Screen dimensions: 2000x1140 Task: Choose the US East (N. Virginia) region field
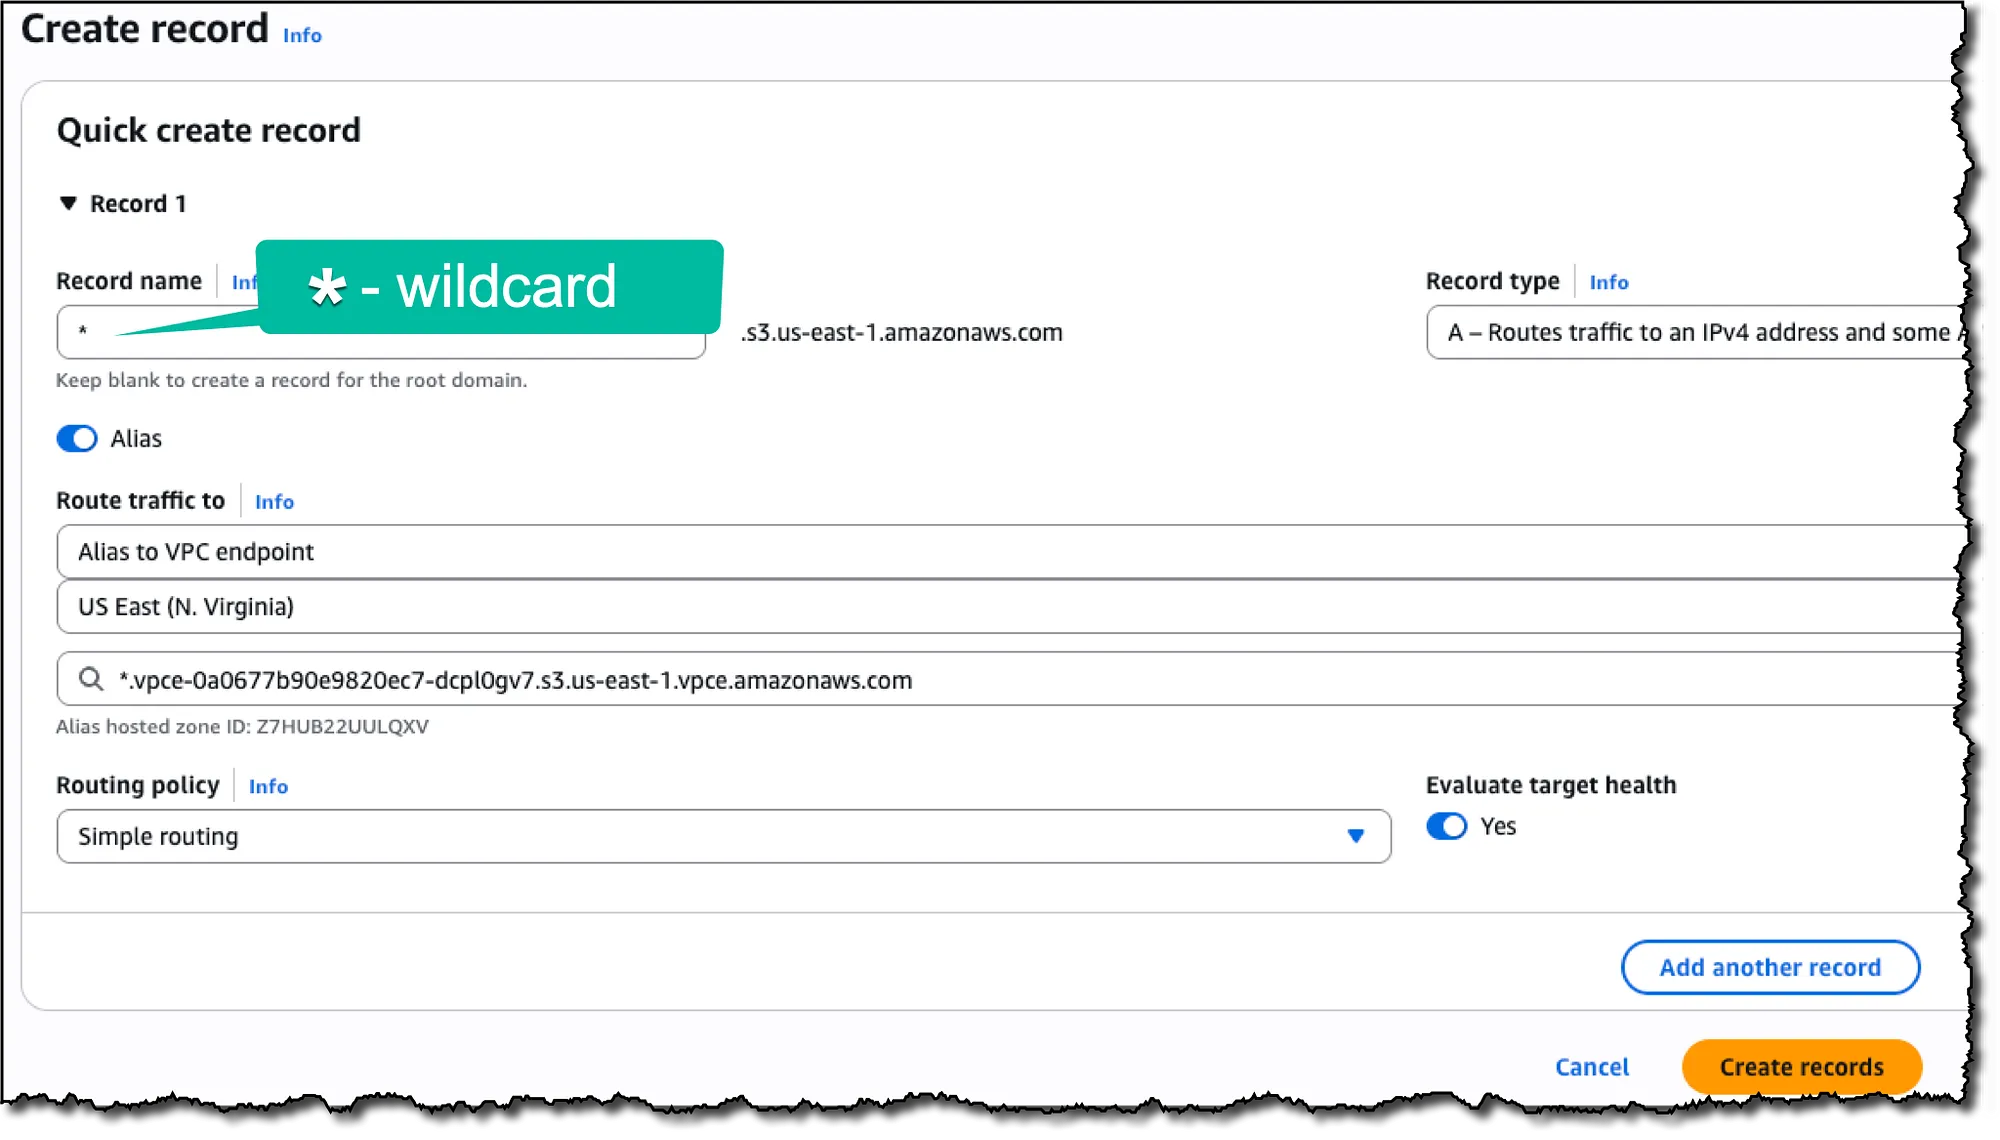(1000, 607)
